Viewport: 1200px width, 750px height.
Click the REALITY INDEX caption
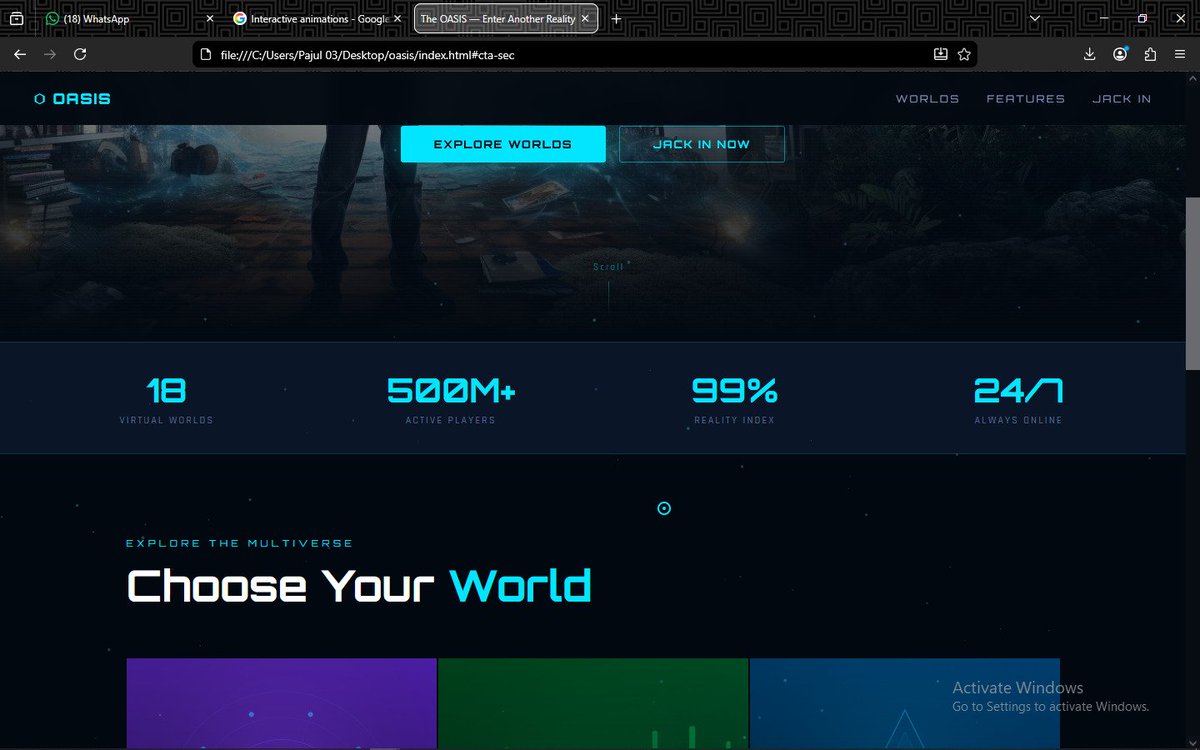[734, 420]
